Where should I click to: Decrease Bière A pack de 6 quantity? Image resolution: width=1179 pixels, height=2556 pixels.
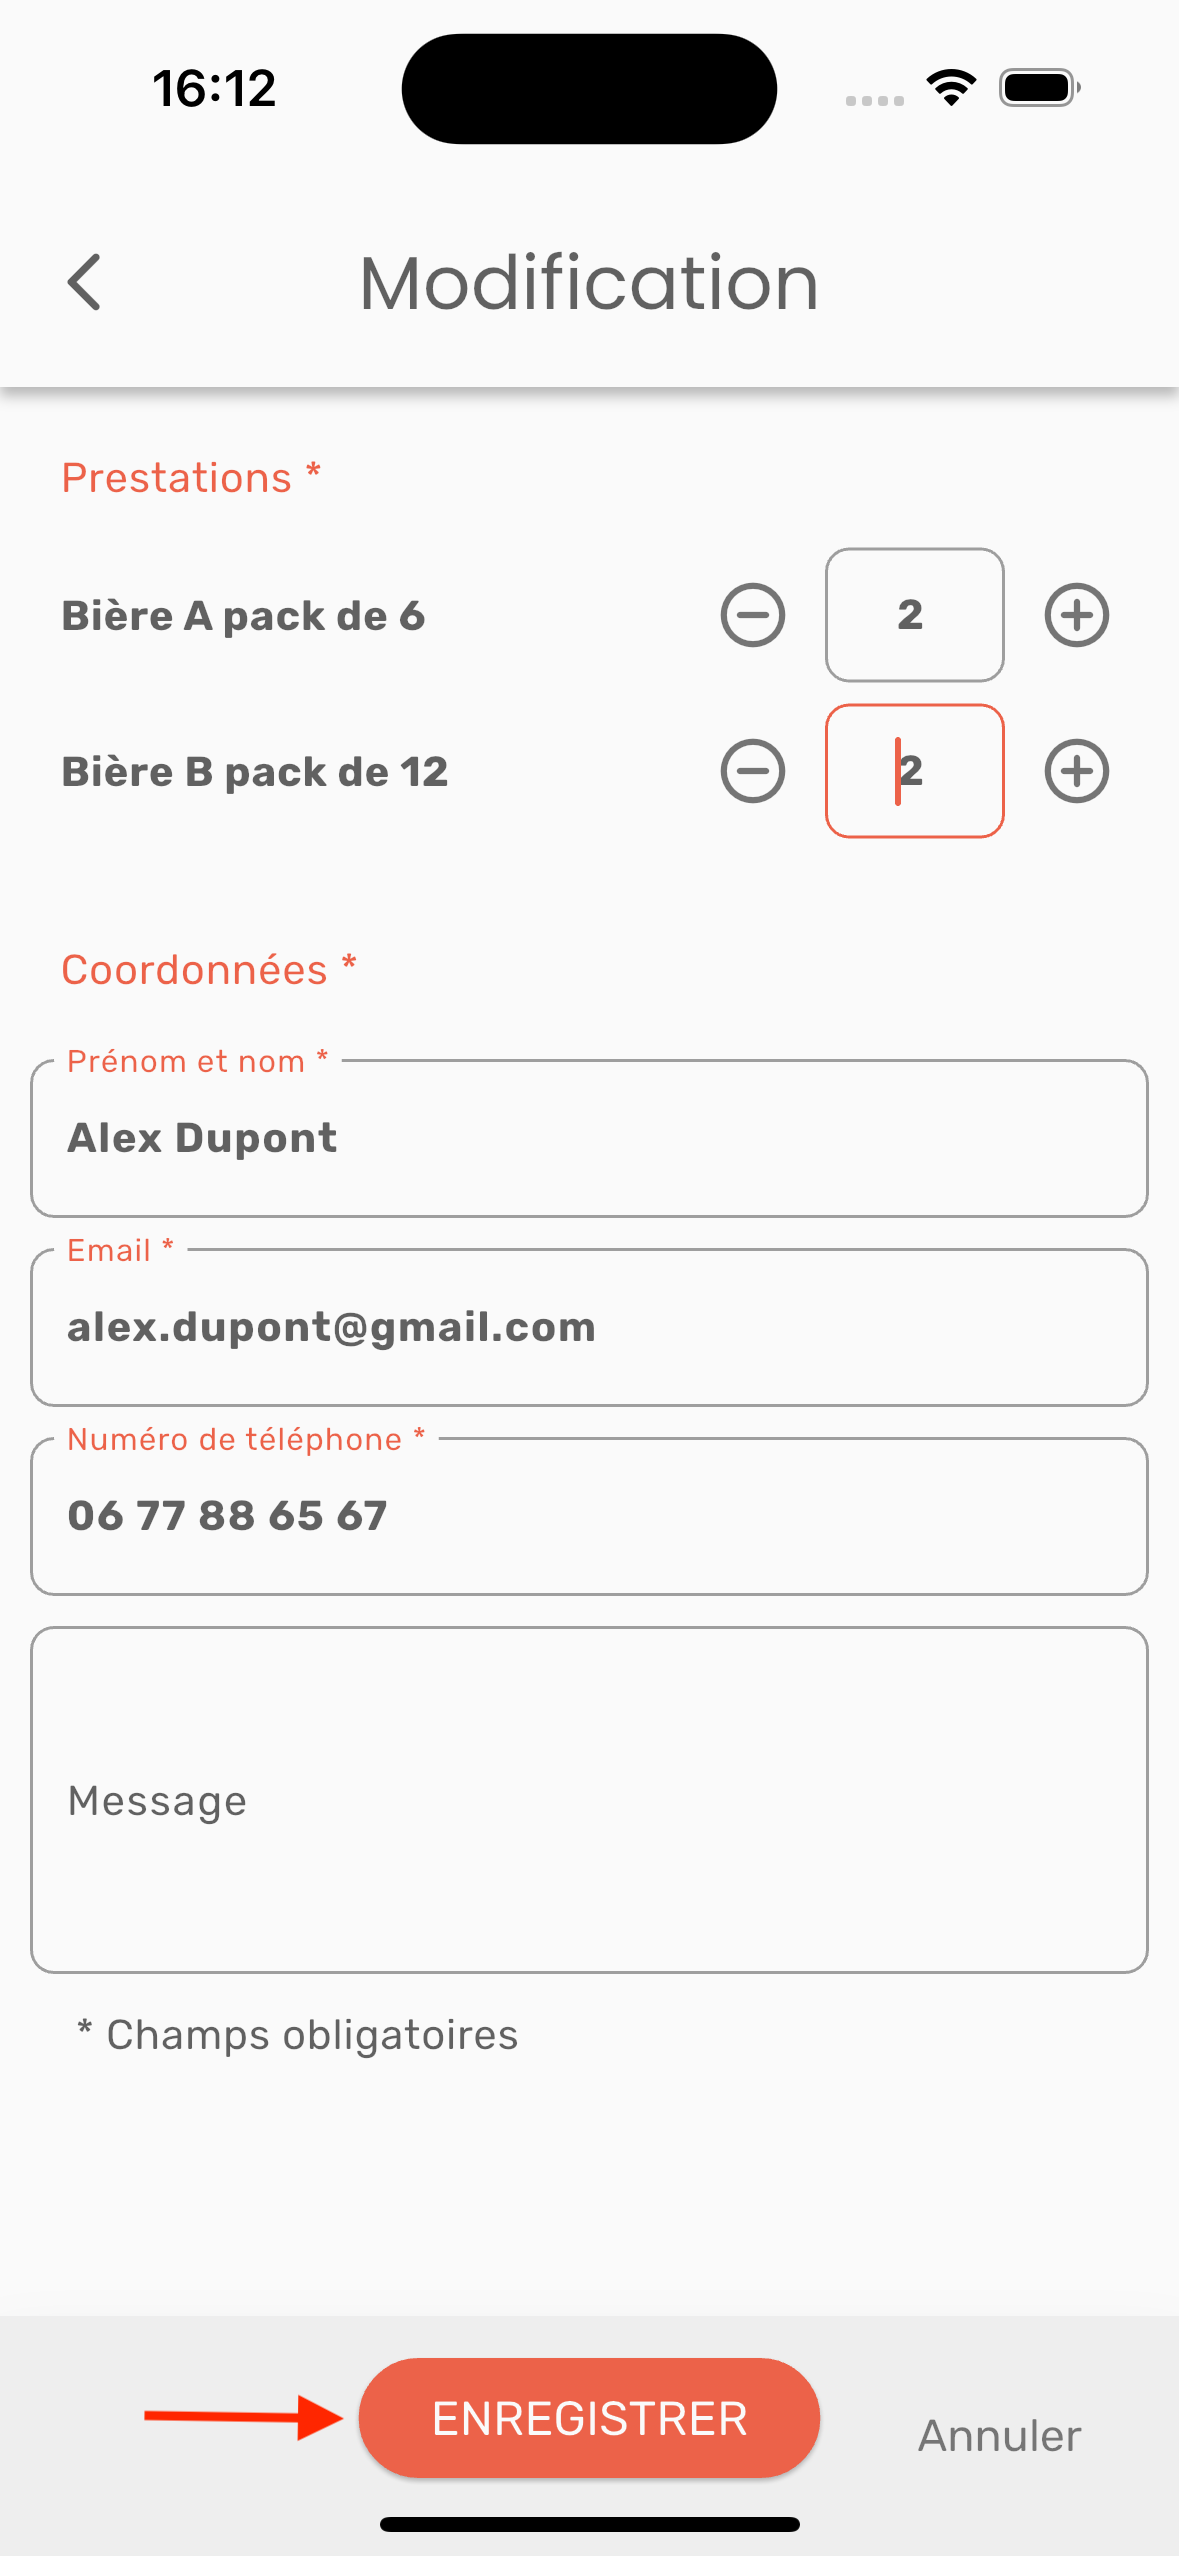[x=753, y=615]
